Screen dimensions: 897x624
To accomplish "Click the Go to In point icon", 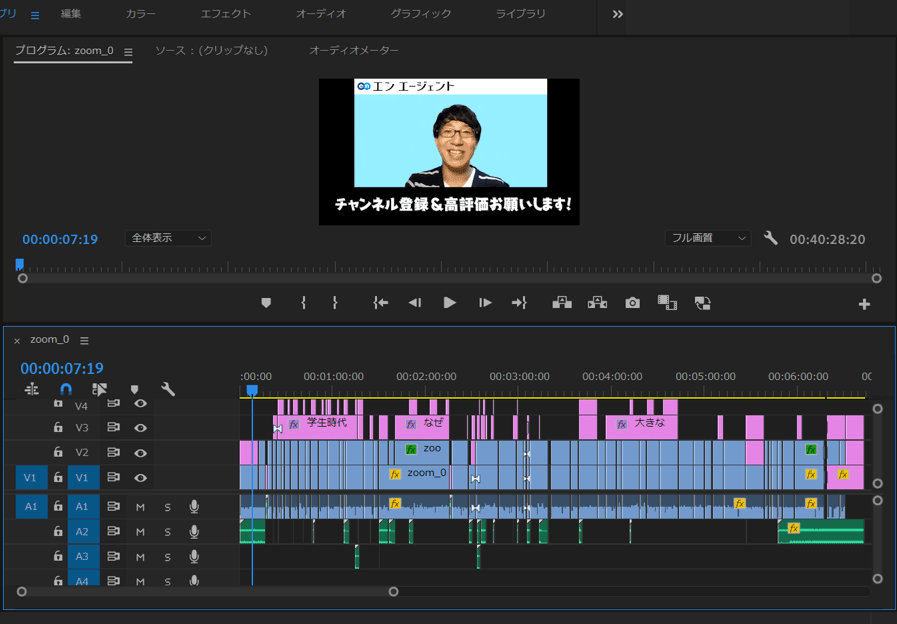I will pyautogui.click(x=380, y=303).
